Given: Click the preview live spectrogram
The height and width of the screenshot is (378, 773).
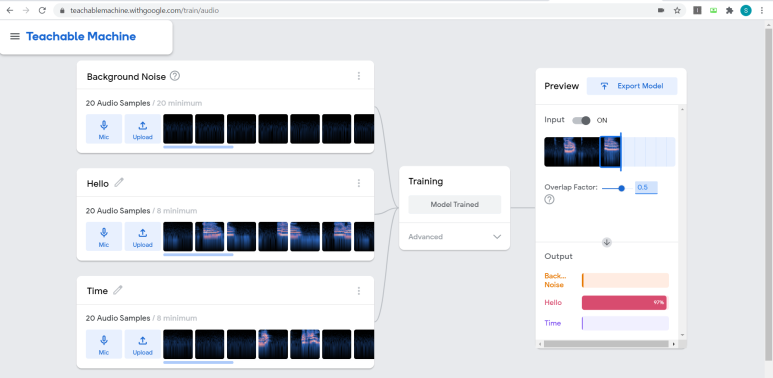Looking at the screenshot, I should [x=609, y=152].
